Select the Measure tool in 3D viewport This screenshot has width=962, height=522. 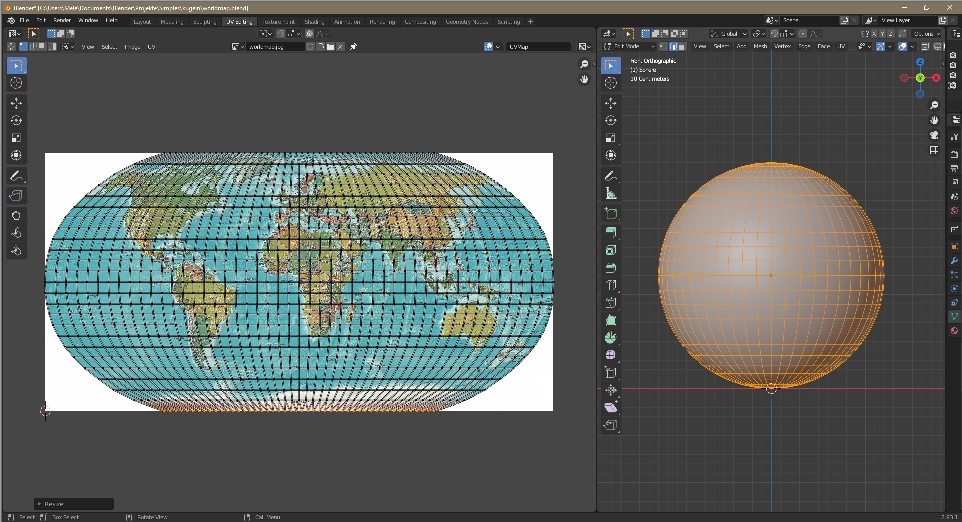pos(610,194)
